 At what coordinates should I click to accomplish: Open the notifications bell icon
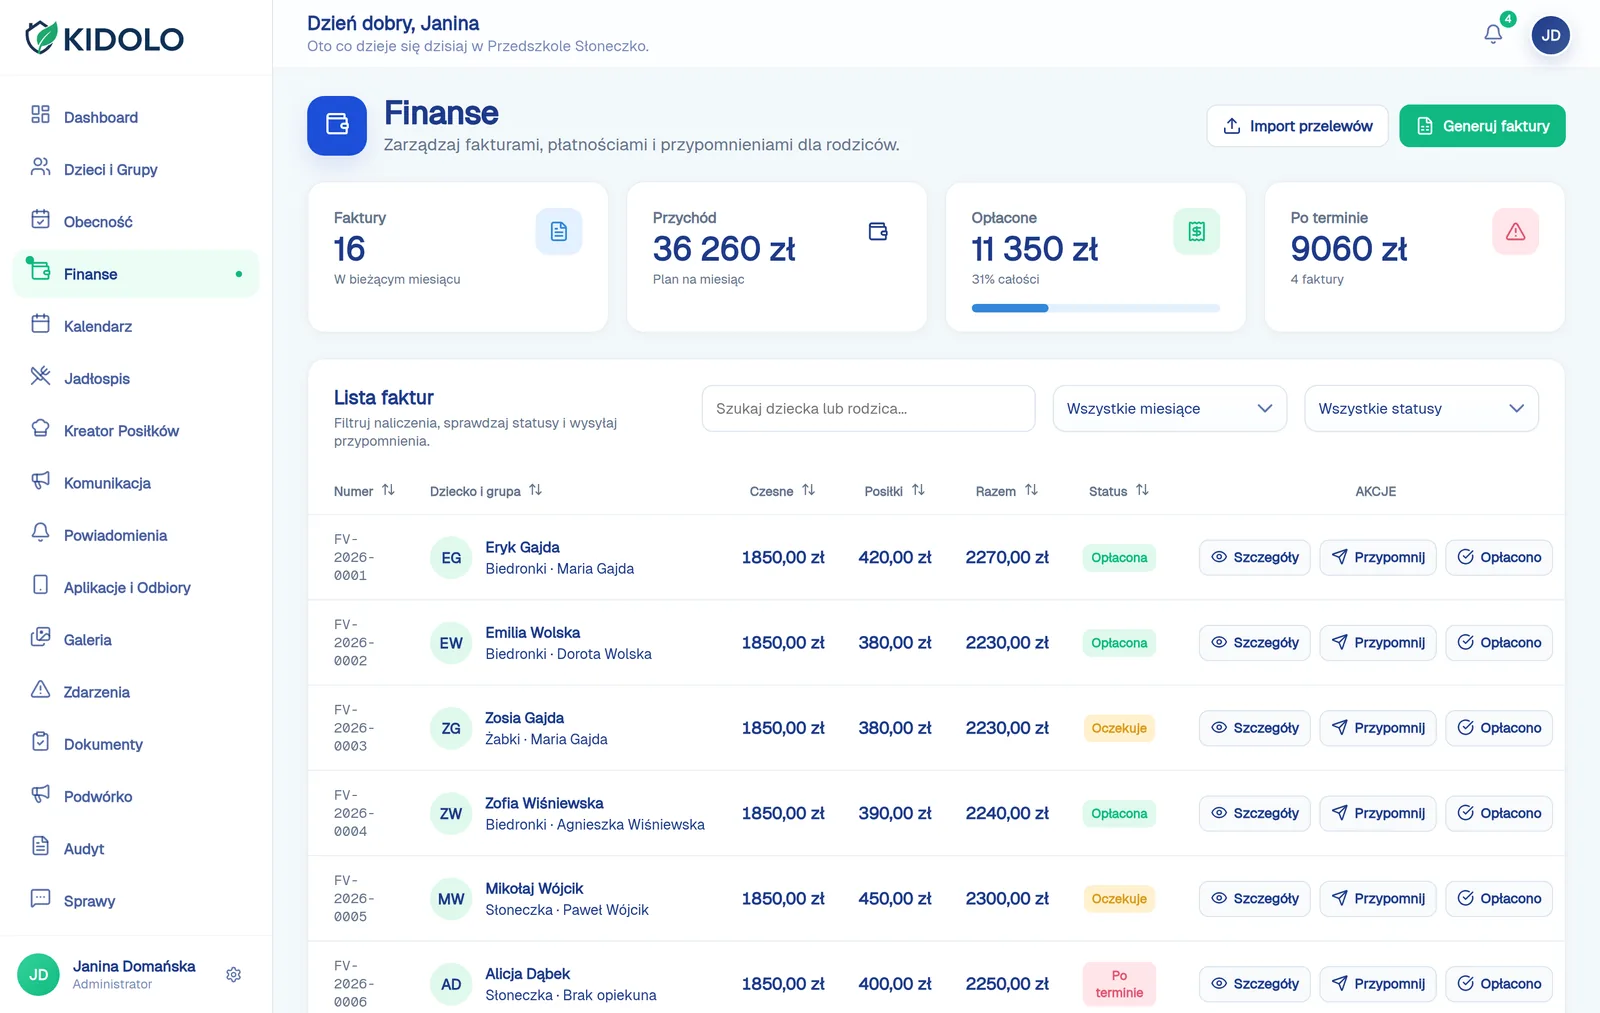1493,34
